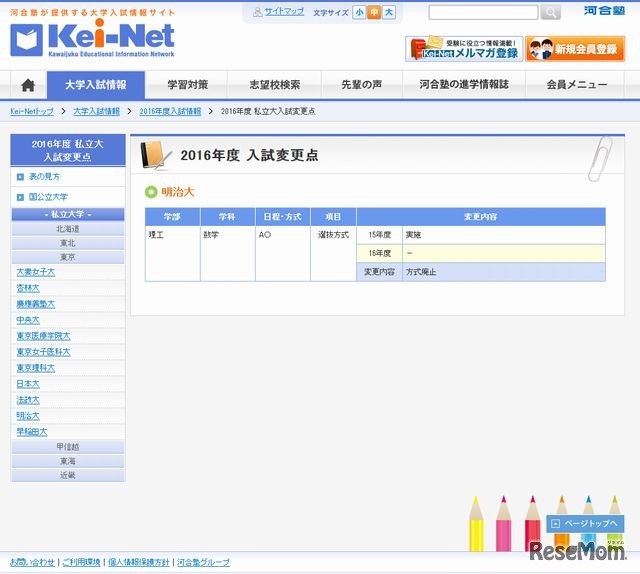The height and width of the screenshot is (574, 640).
Task: Click the 大学入試情報 breadcrumb link
Action: click(97, 111)
